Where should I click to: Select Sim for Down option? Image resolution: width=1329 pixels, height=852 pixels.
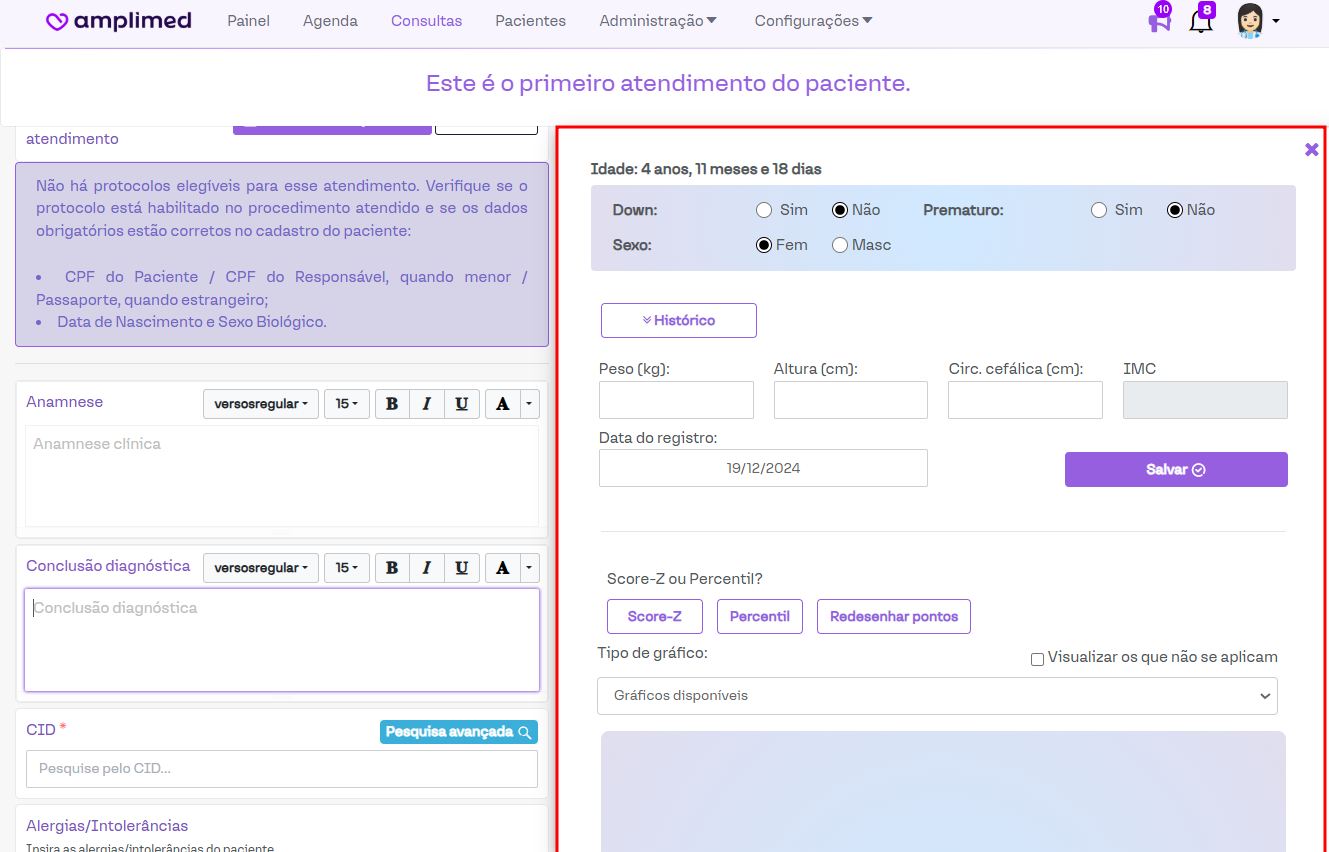coord(764,210)
